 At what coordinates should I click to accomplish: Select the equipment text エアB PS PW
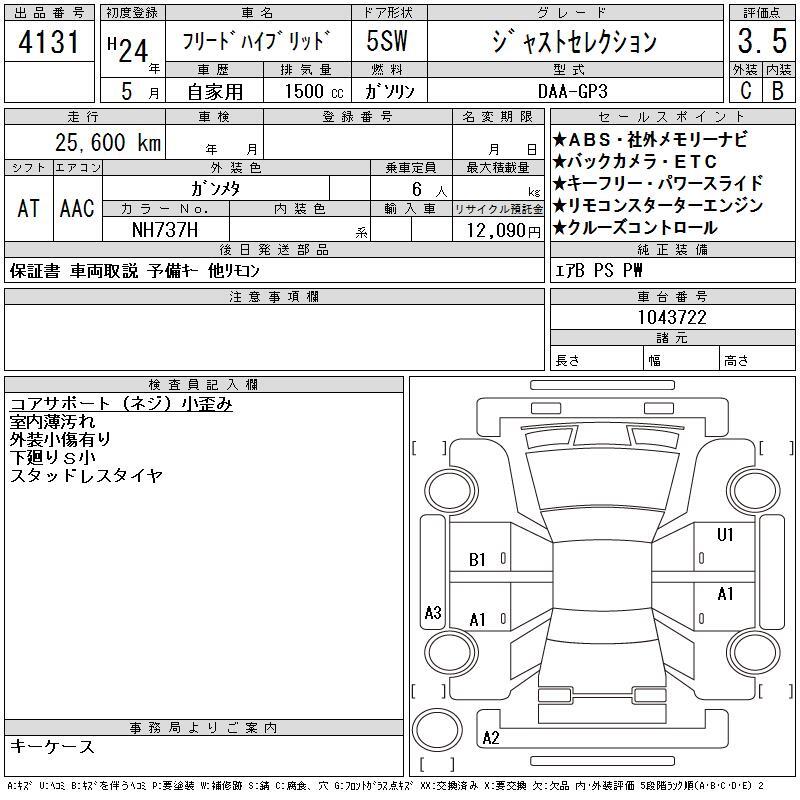click(598, 270)
